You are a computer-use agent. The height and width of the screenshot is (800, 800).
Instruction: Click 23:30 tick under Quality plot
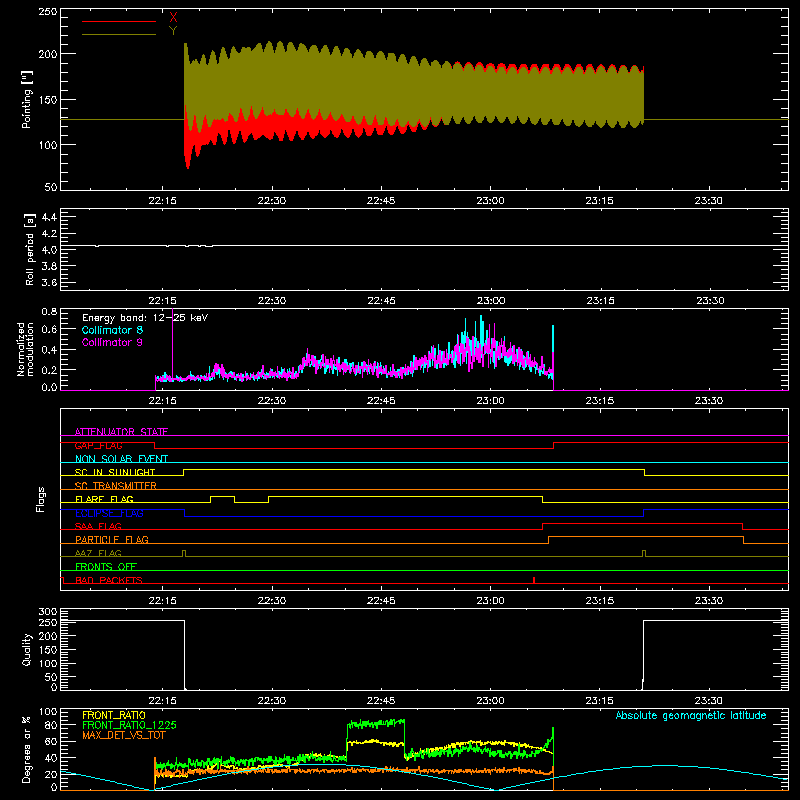click(x=709, y=701)
